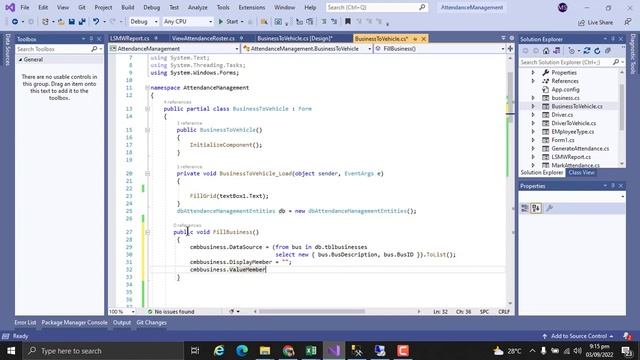Expand the References node
The image size is (640, 360).
pos(533,81)
